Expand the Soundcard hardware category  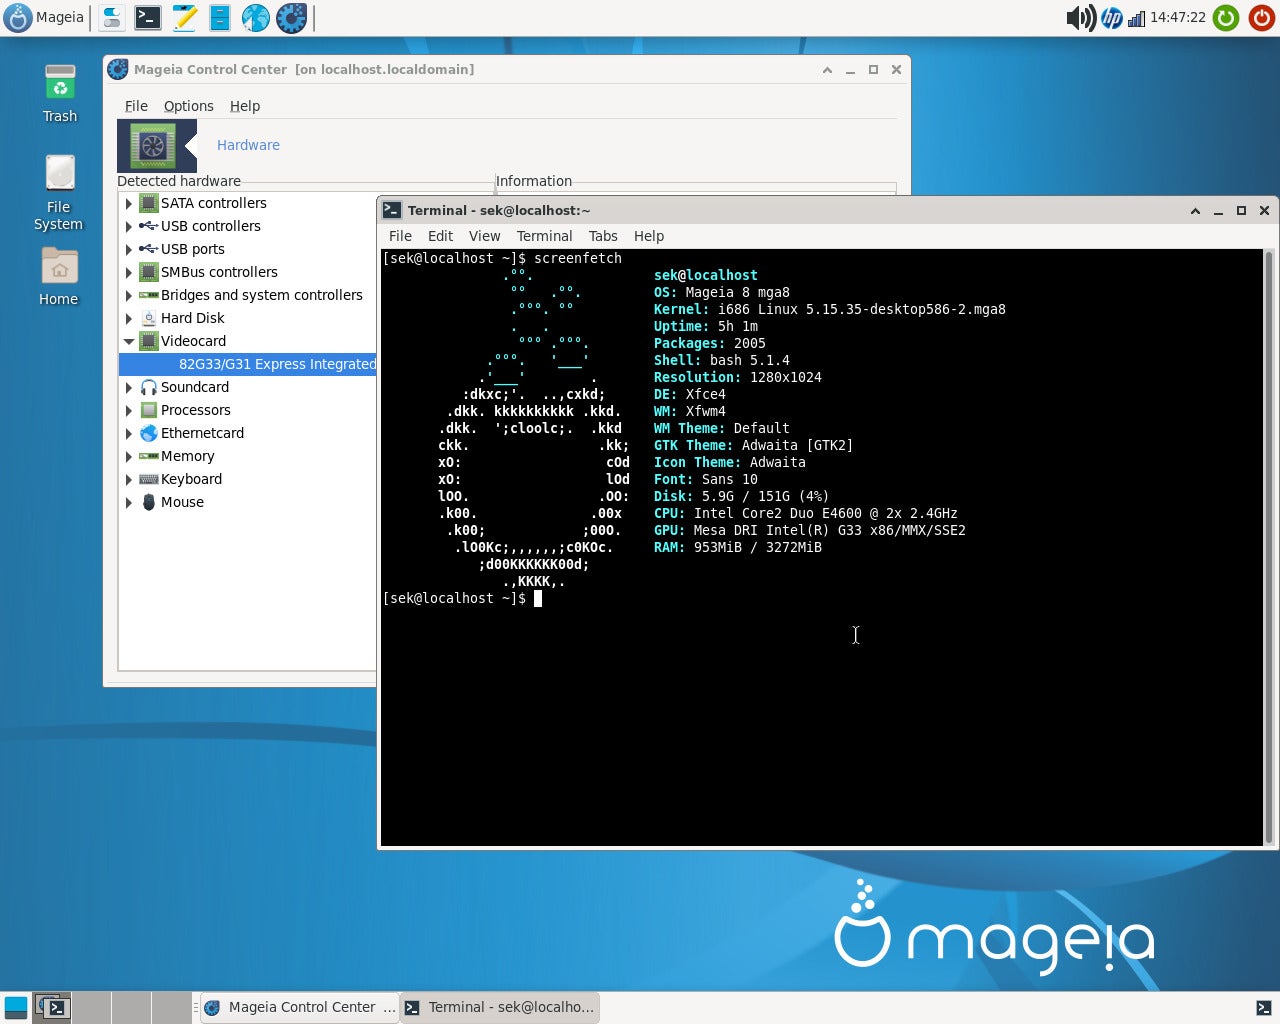130,387
